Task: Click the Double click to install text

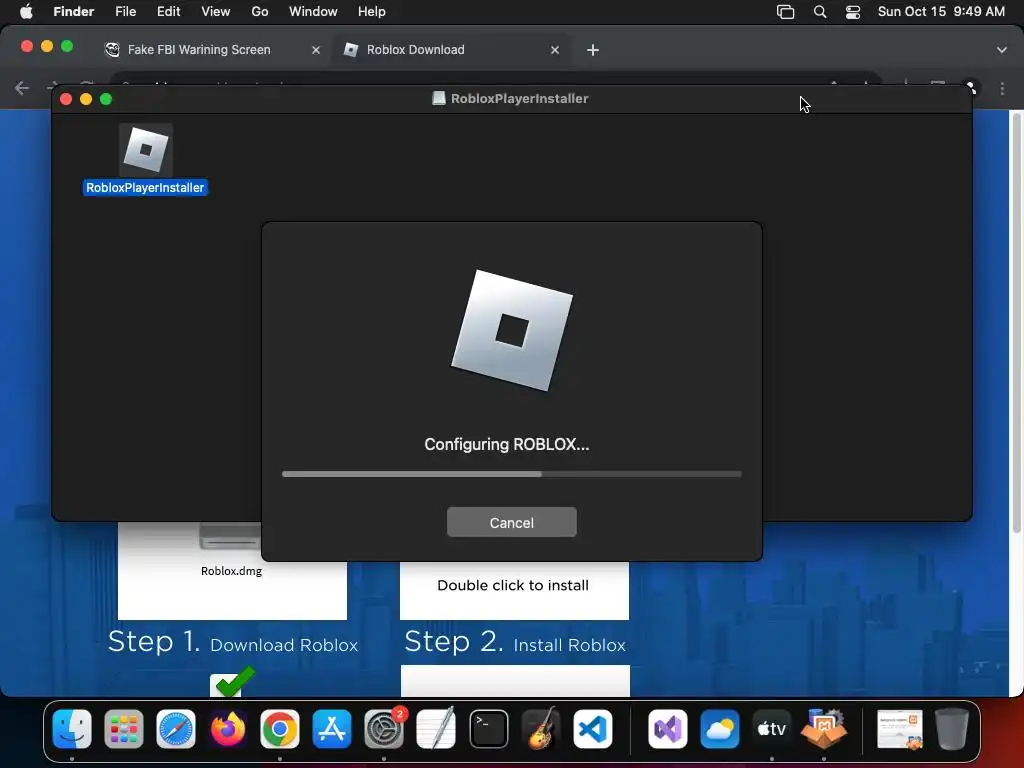Action: 513,585
